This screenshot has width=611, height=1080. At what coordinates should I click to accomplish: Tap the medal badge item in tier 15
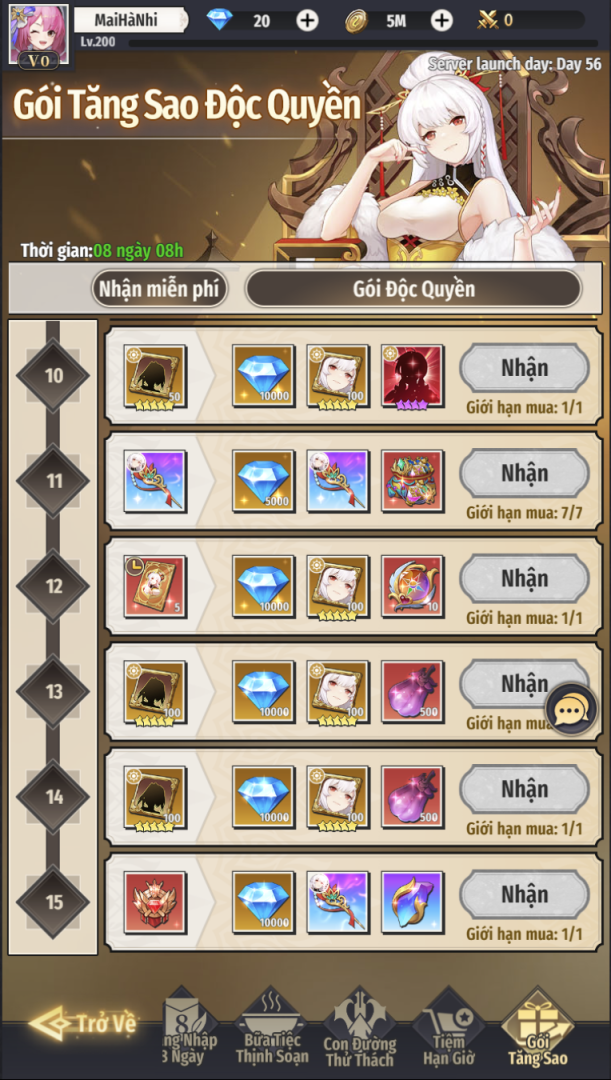pos(155,902)
